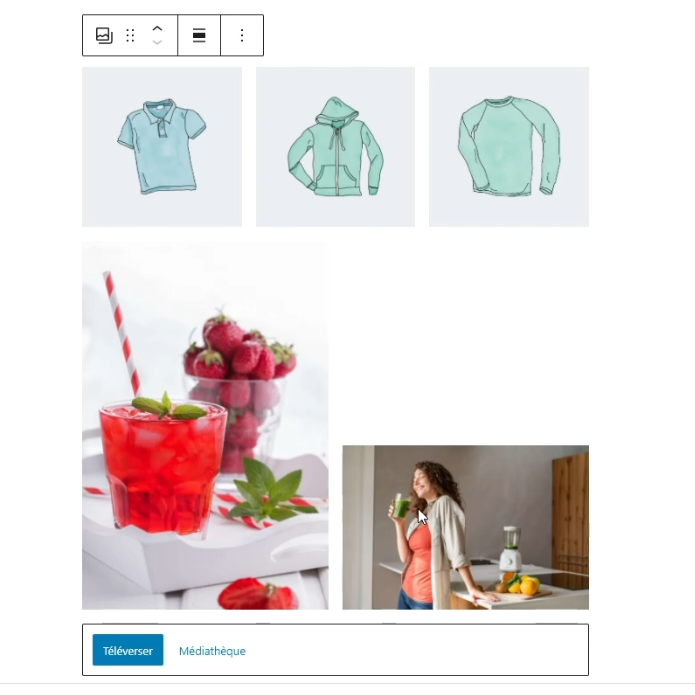This screenshot has height=695, width=695.
Task: Select the blue polo shirt image
Action: point(162,147)
